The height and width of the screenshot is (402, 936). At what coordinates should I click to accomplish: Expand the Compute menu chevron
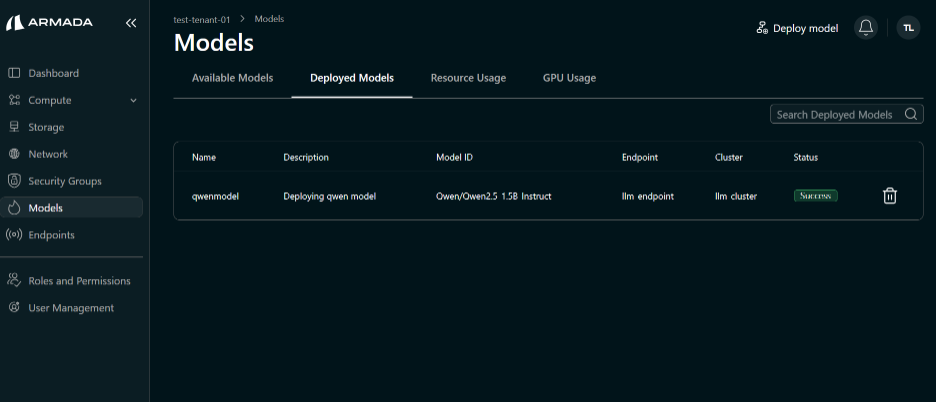pyautogui.click(x=134, y=100)
